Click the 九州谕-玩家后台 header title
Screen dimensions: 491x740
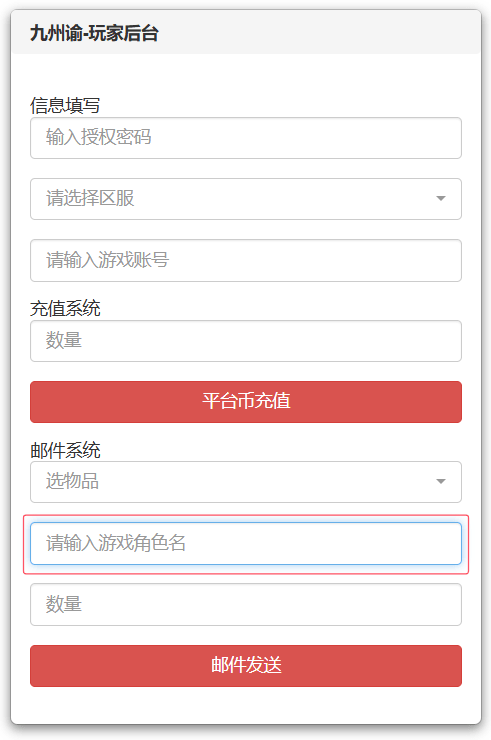(x=94, y=34)
